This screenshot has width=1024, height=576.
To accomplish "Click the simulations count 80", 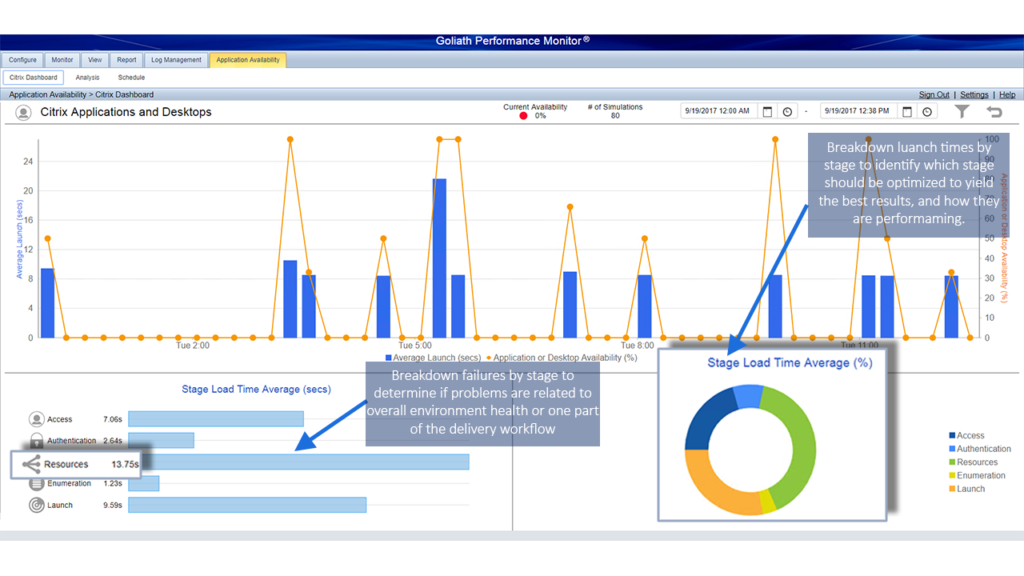I will (x=615, y=116).
